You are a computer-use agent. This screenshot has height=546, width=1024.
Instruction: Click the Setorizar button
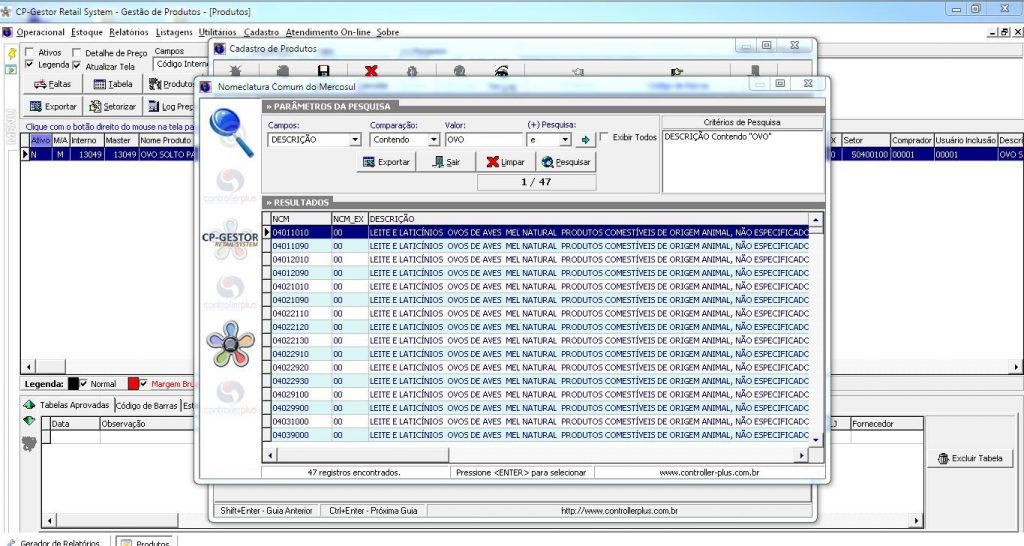tap(113, 106)
